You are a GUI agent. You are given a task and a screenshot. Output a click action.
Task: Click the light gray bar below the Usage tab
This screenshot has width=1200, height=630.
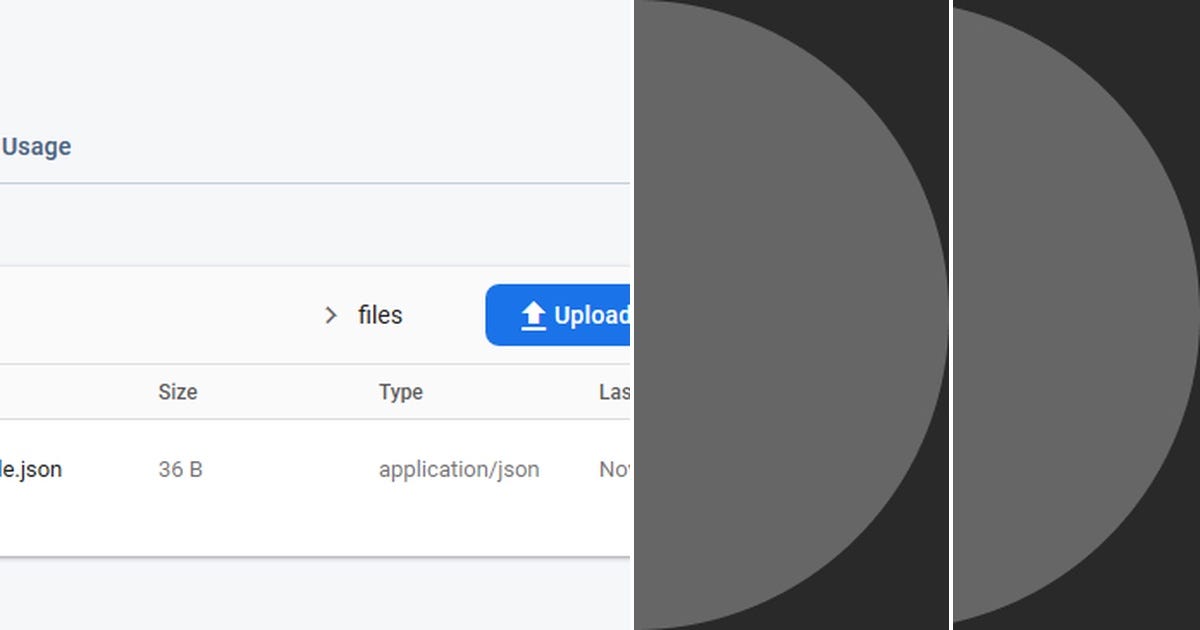pyautogui.click(x=300, y=223)
